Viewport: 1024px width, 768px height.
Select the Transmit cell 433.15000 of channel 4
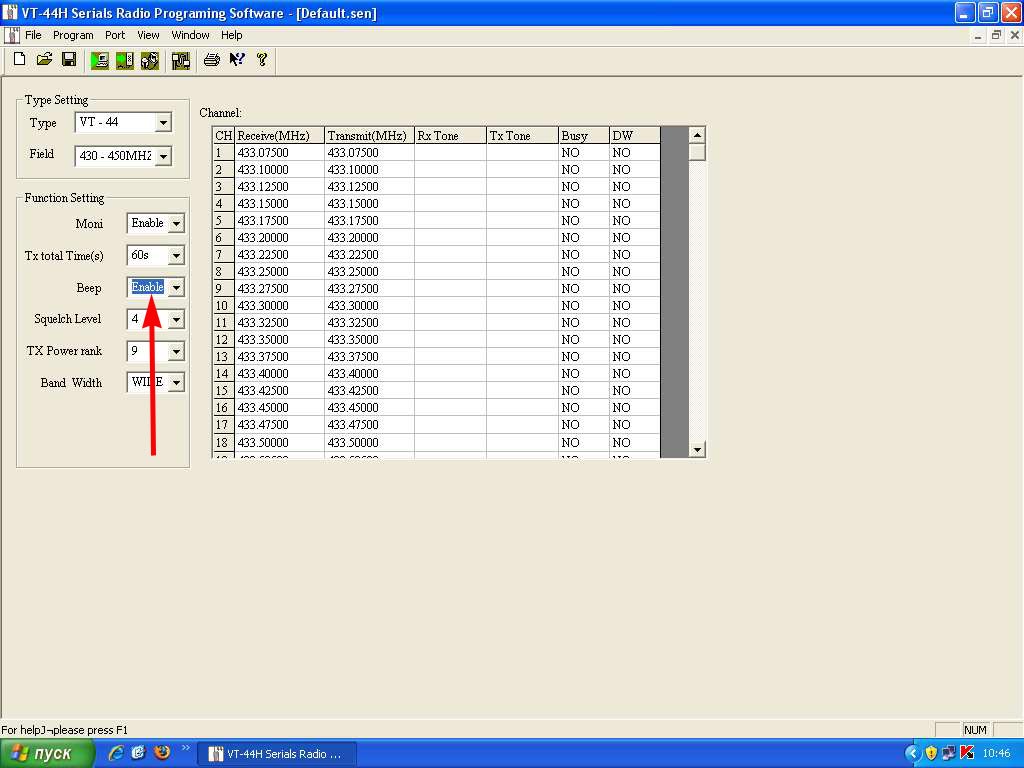click(x=370, y=204)
